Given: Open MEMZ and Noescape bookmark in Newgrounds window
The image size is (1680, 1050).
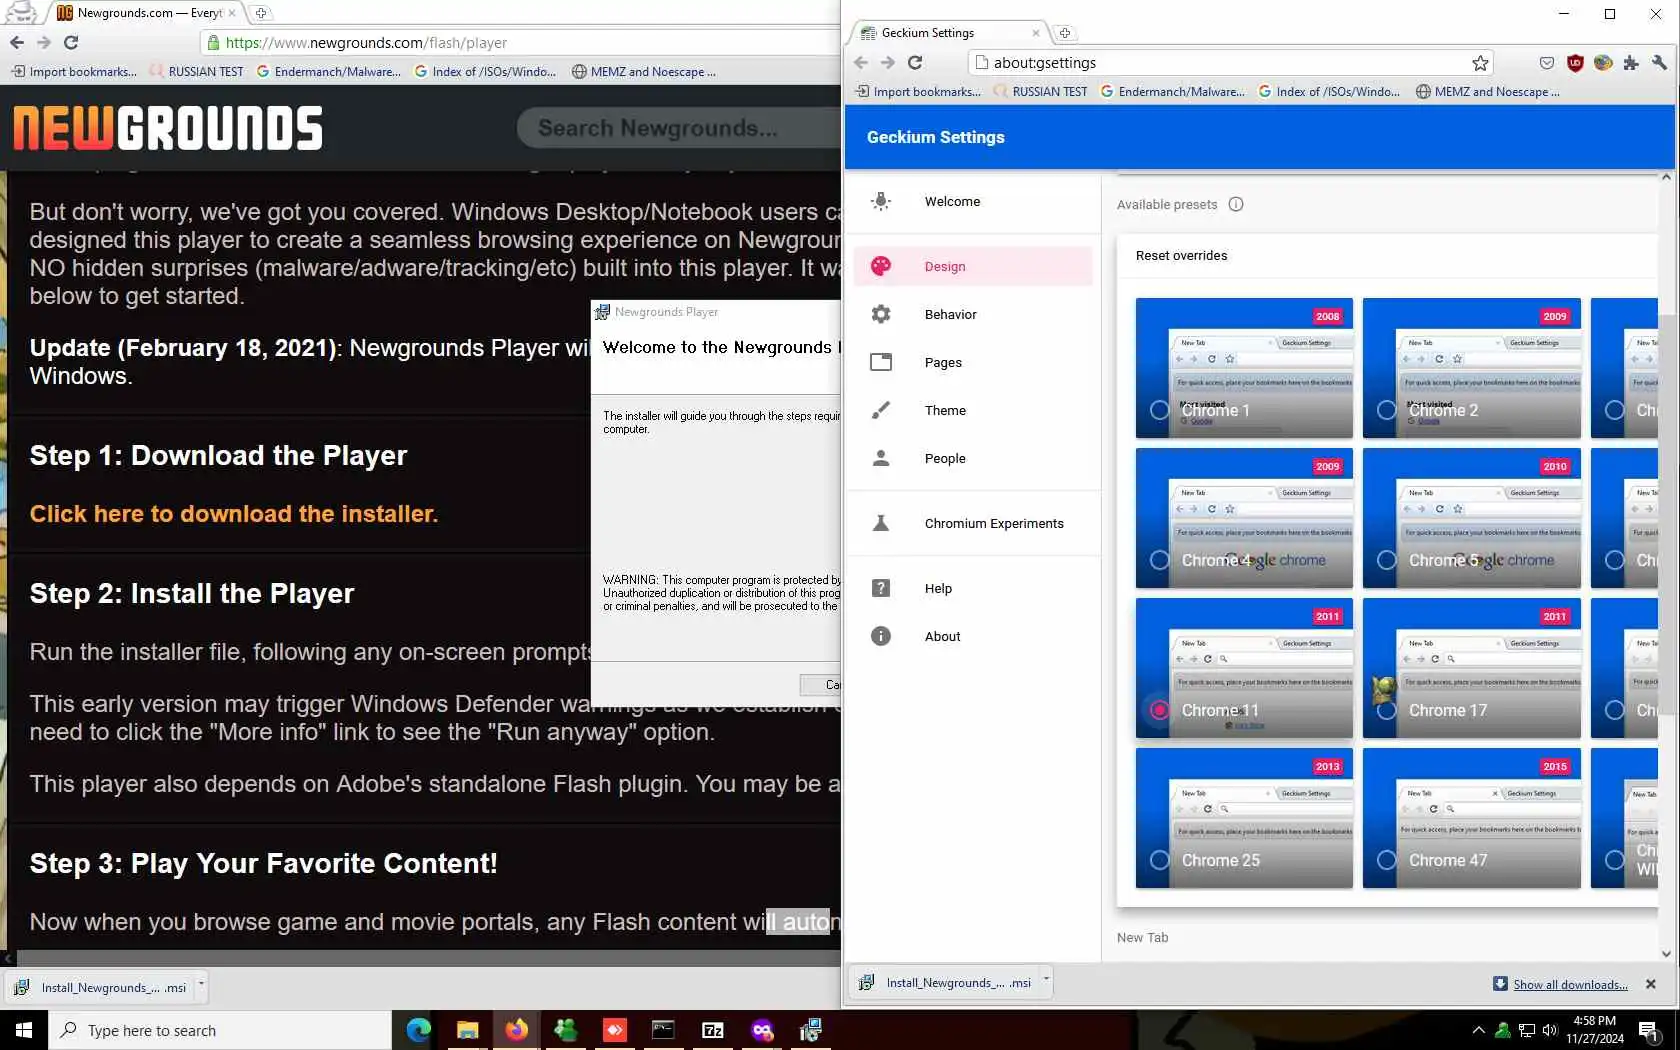Looking at the screenshot, I should coord(644,72).
